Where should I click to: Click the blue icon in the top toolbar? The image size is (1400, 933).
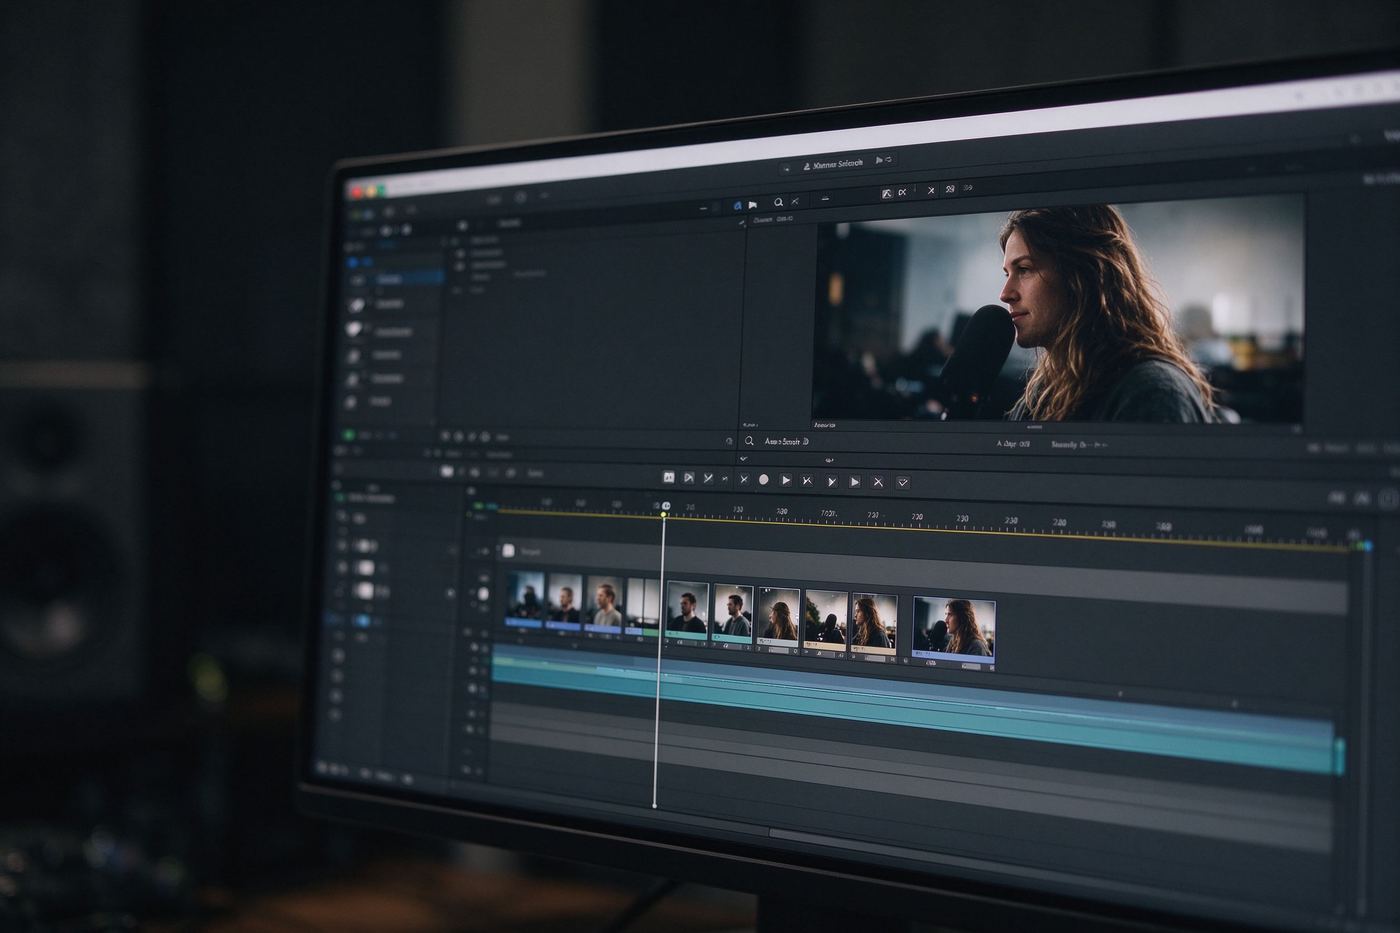738,205
